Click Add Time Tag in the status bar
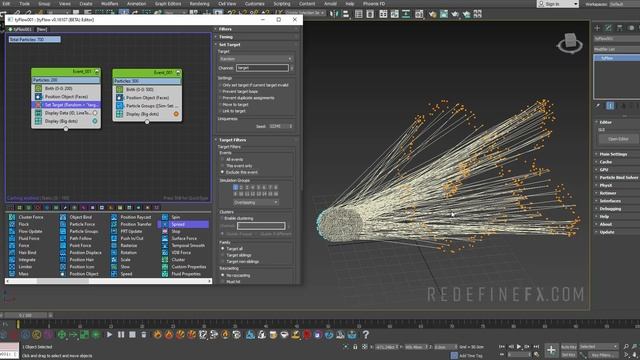 coord(471,356)
